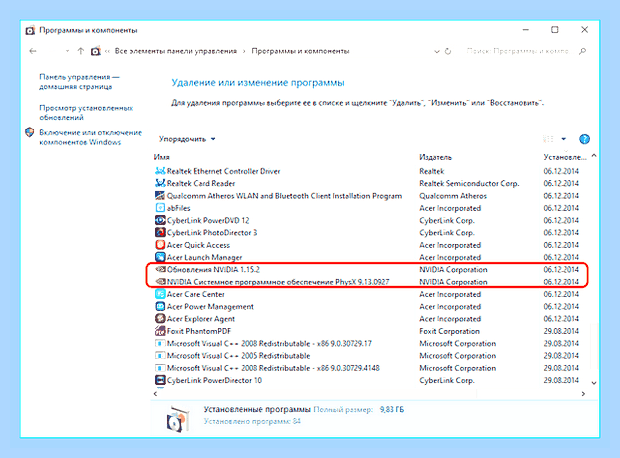Click the NVIDIA PhysX 9.13.0927 icon
The height and width of the screenshot is (458, 620).
(160, 282)
